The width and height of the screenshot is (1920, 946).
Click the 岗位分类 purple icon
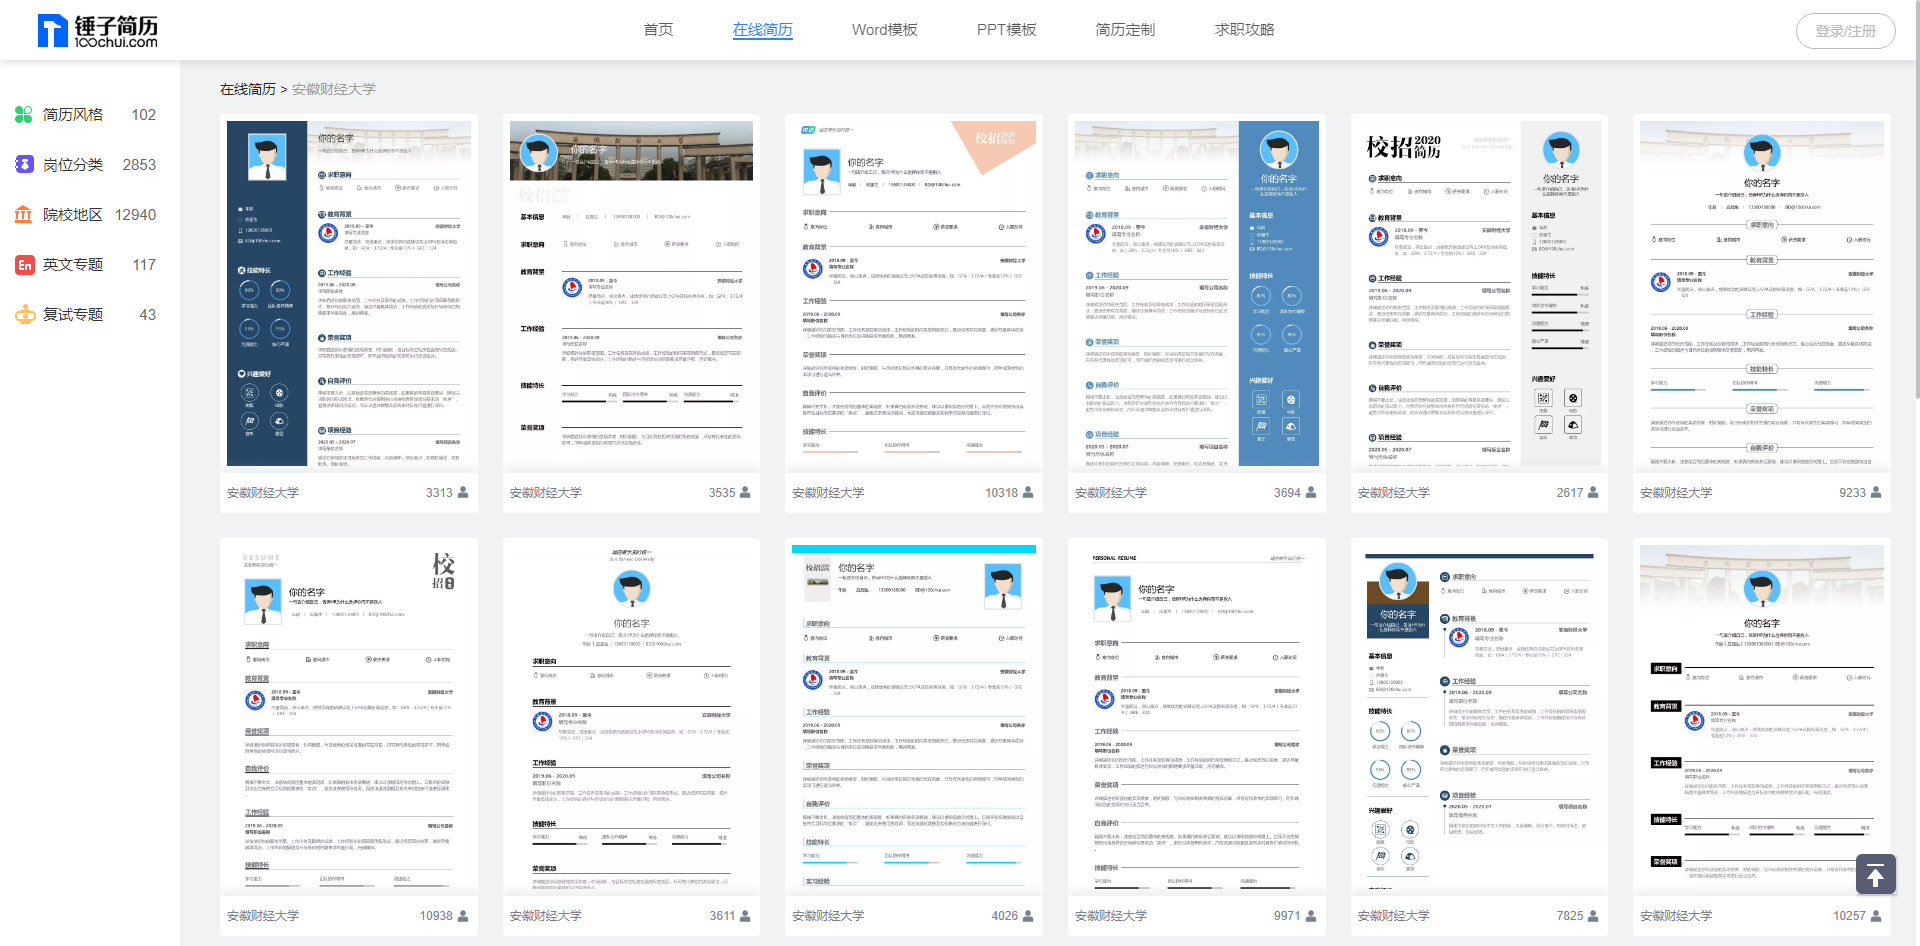[x=24, y=164]
